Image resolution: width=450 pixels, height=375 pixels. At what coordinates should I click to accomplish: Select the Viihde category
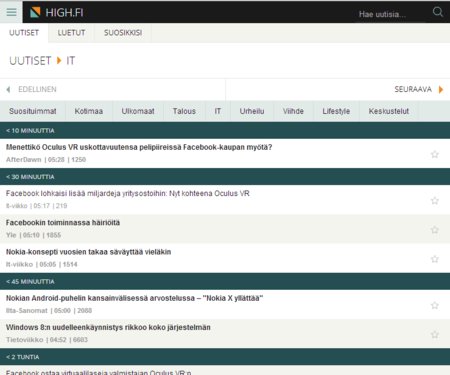[293, 111]
